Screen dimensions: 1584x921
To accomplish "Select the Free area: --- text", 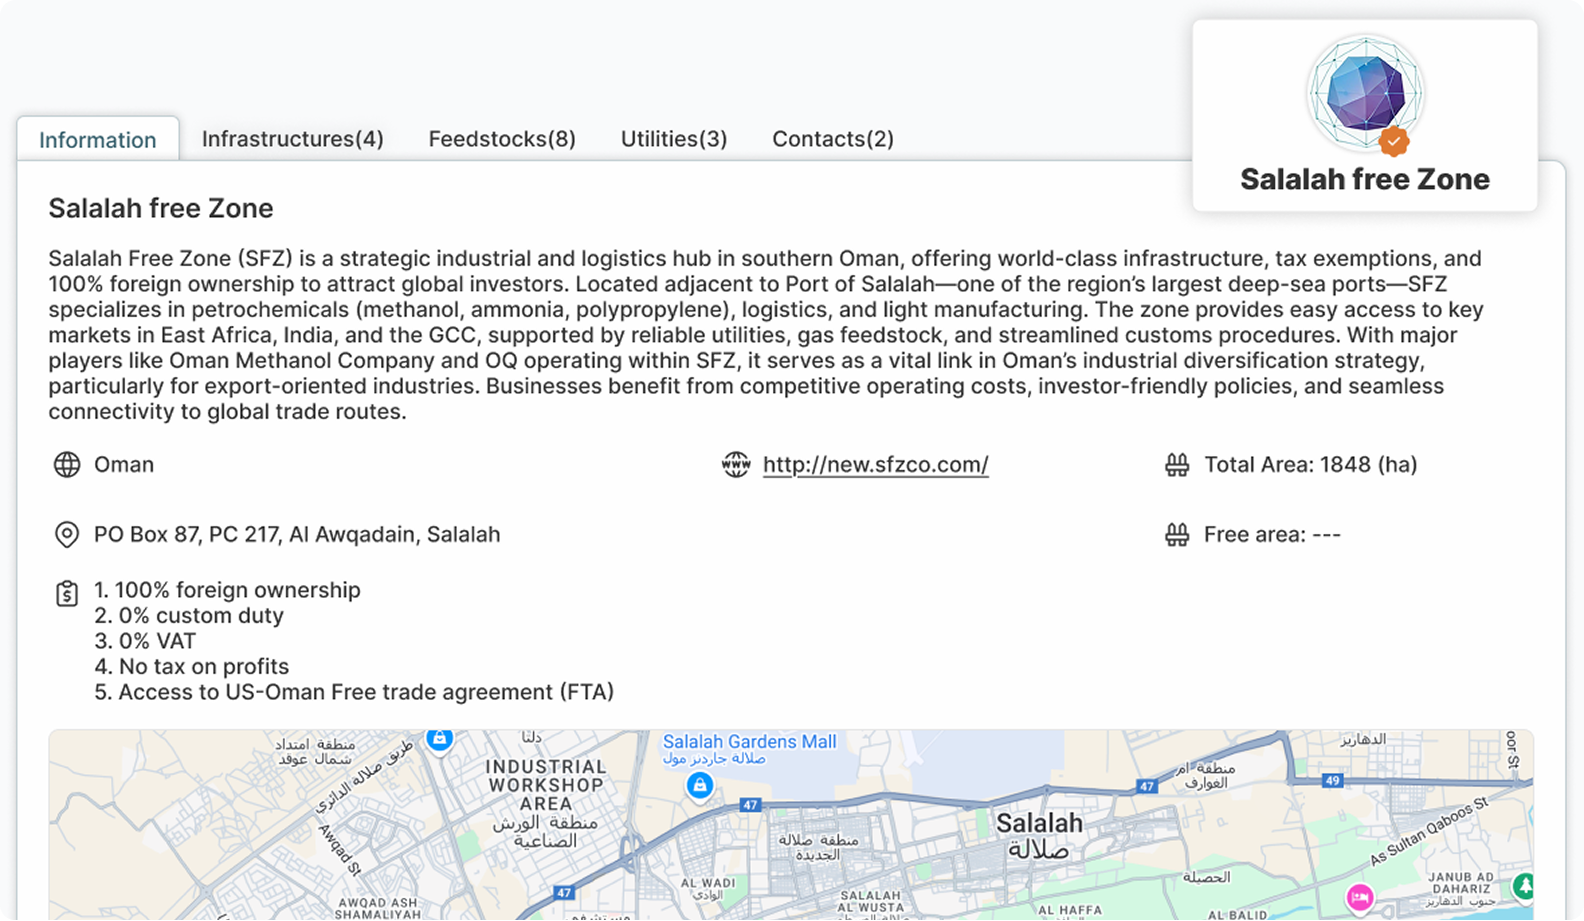I will point(1272,535).
